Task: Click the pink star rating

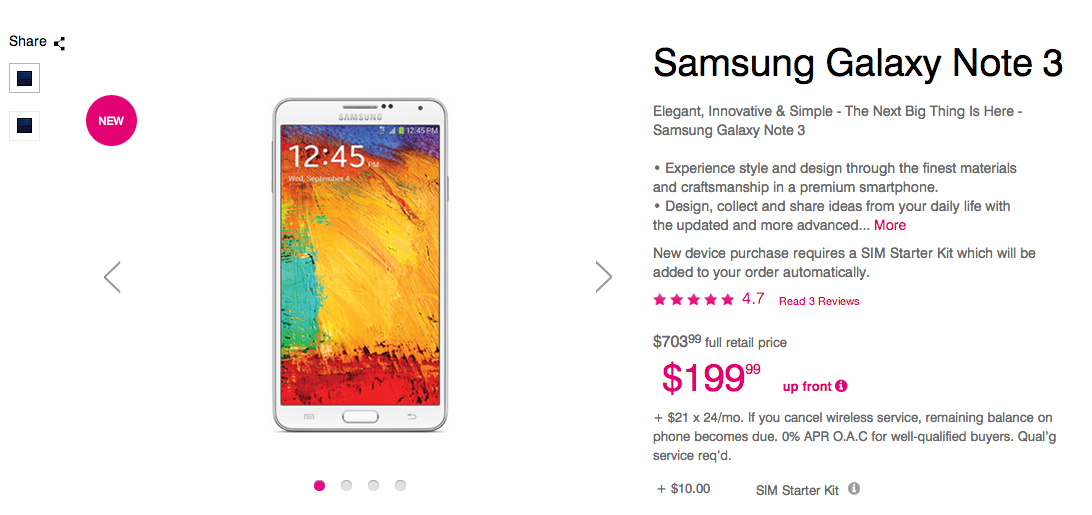Action: (x=693, y=300)
